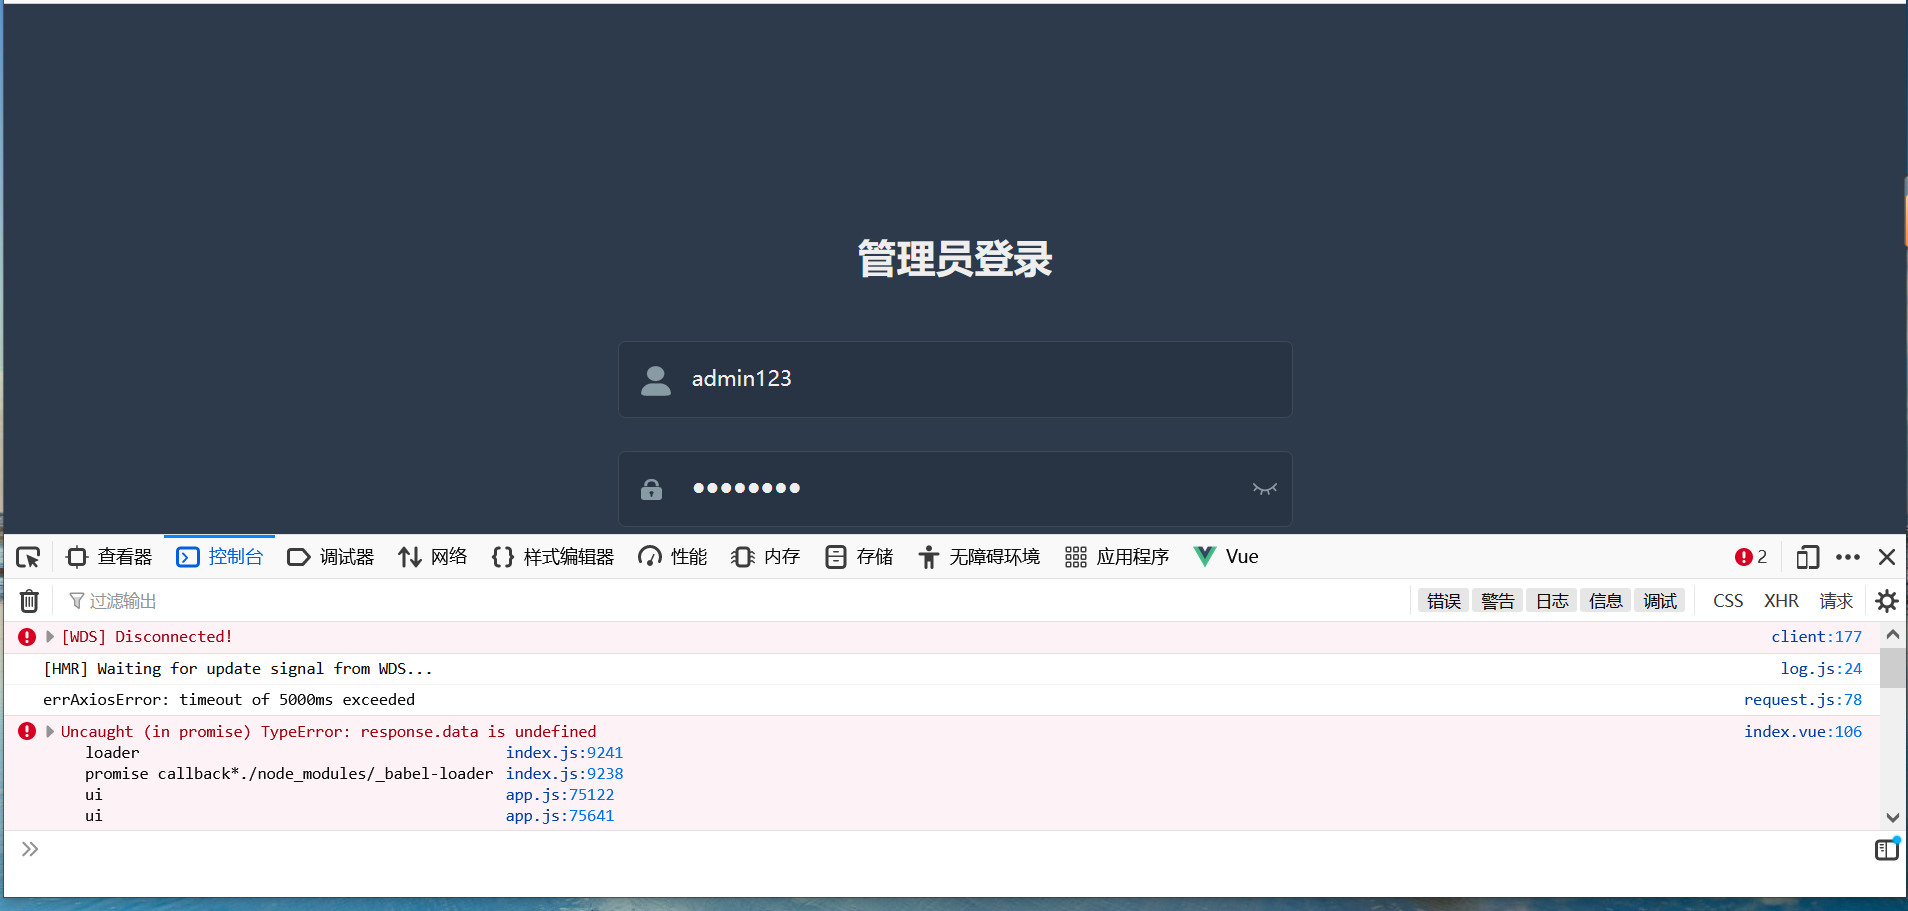
Task: Open index.vue:106 source link
Action: [1802, 731]
